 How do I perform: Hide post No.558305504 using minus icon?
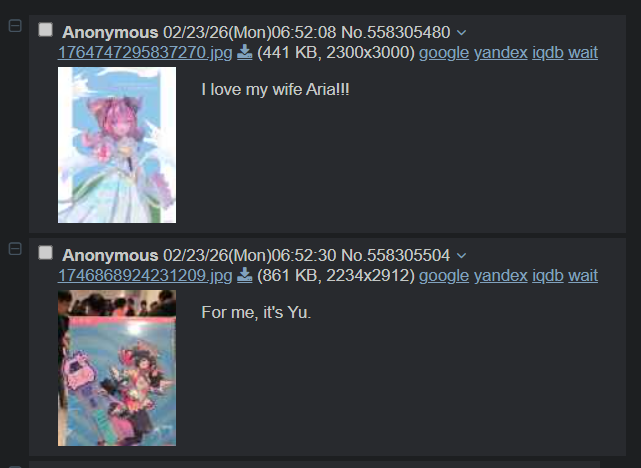tap(15, 249)
